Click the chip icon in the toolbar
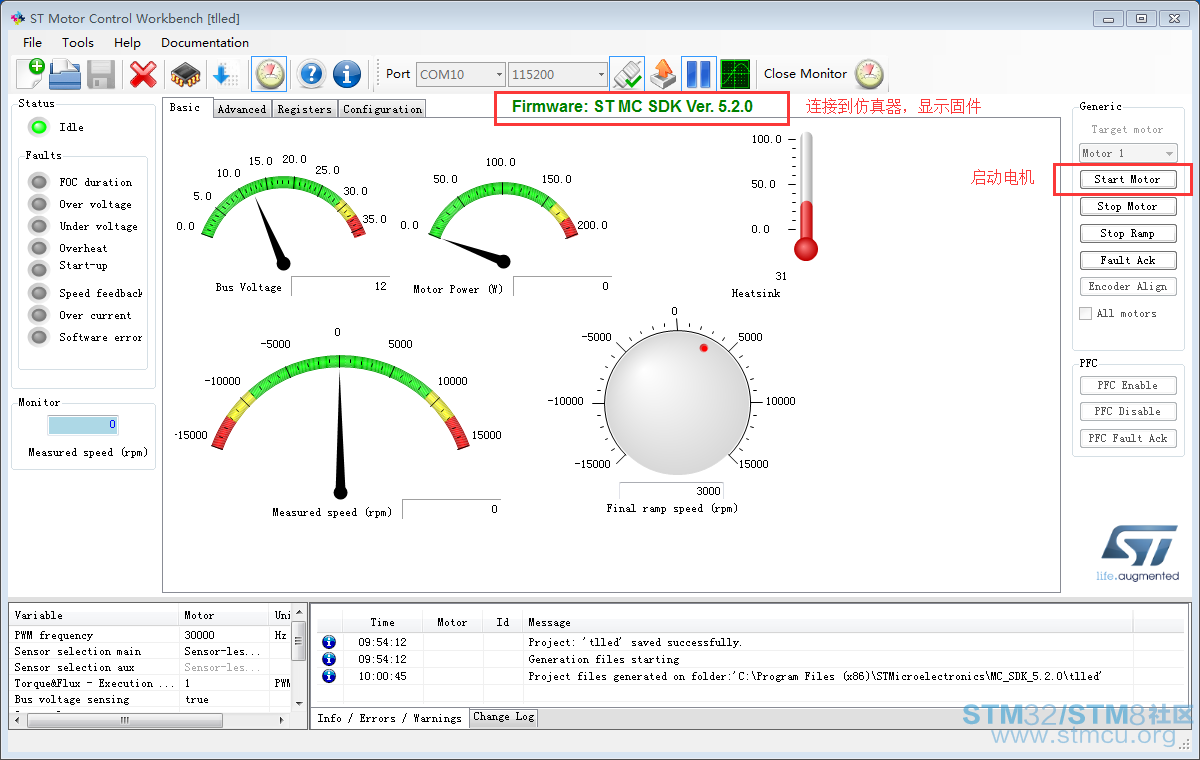Screen dimensions: 1200x760 (x=185, y=74)
